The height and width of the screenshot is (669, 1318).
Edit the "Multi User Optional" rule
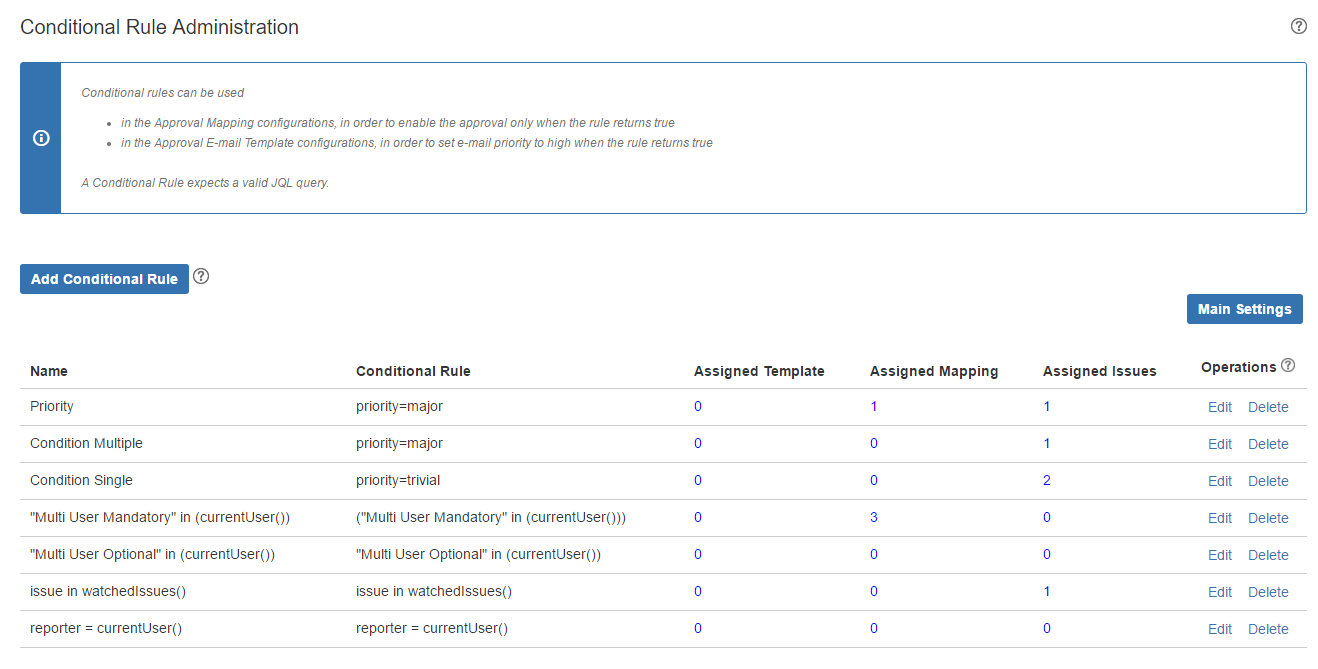tap(1219, 555)
